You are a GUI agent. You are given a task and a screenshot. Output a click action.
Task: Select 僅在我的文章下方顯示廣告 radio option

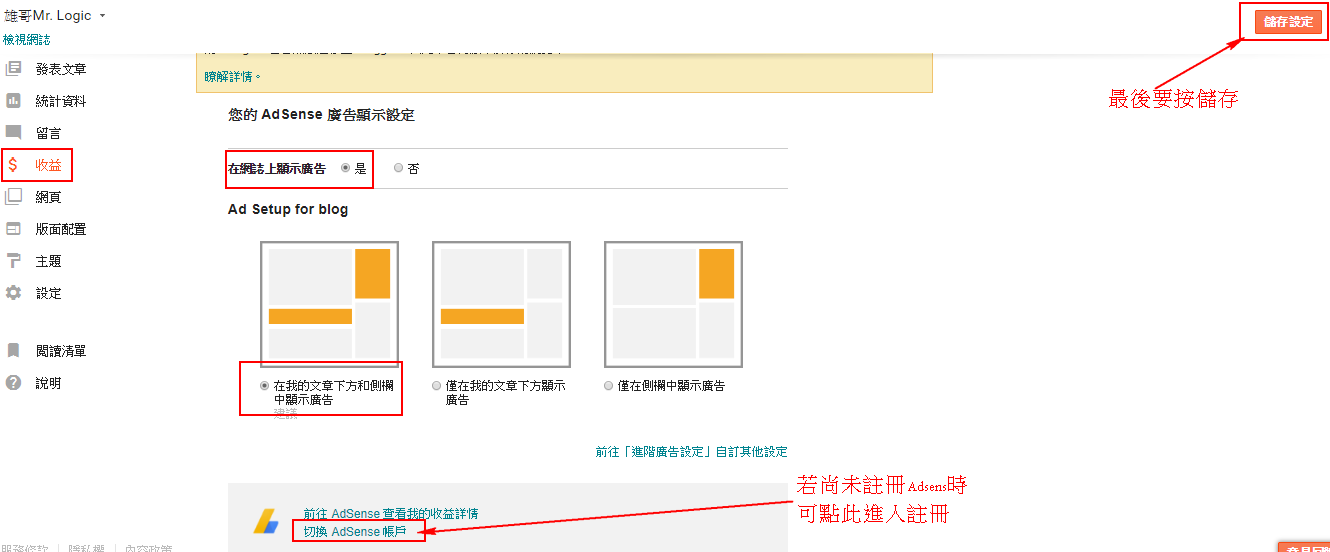click(436, 385)
